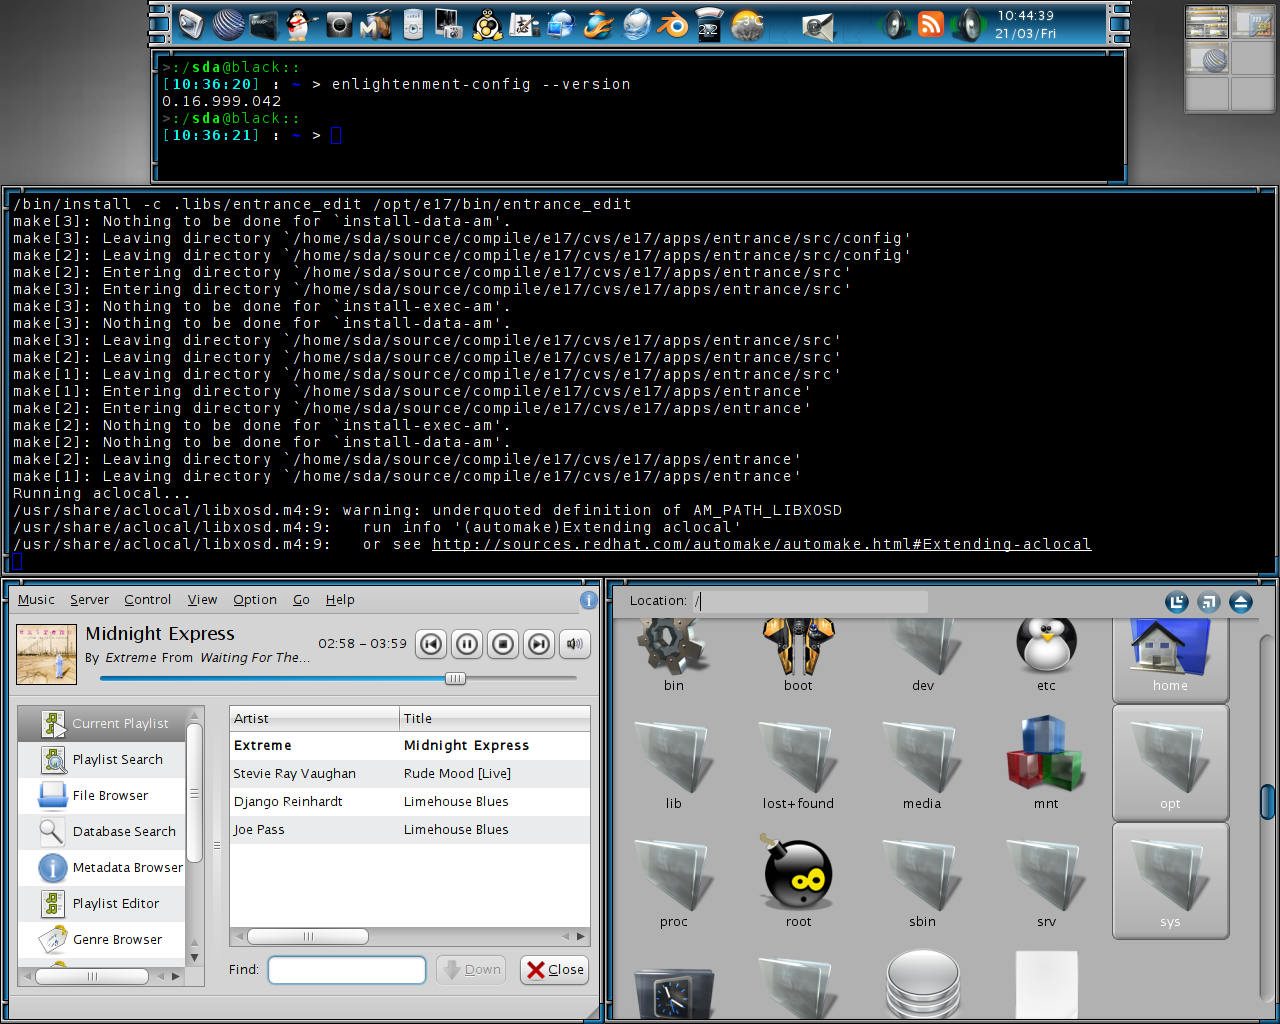Viewport: 1280px width, 1024px height.
Task: Click the Find input field
Action: (x=347, y=969)
